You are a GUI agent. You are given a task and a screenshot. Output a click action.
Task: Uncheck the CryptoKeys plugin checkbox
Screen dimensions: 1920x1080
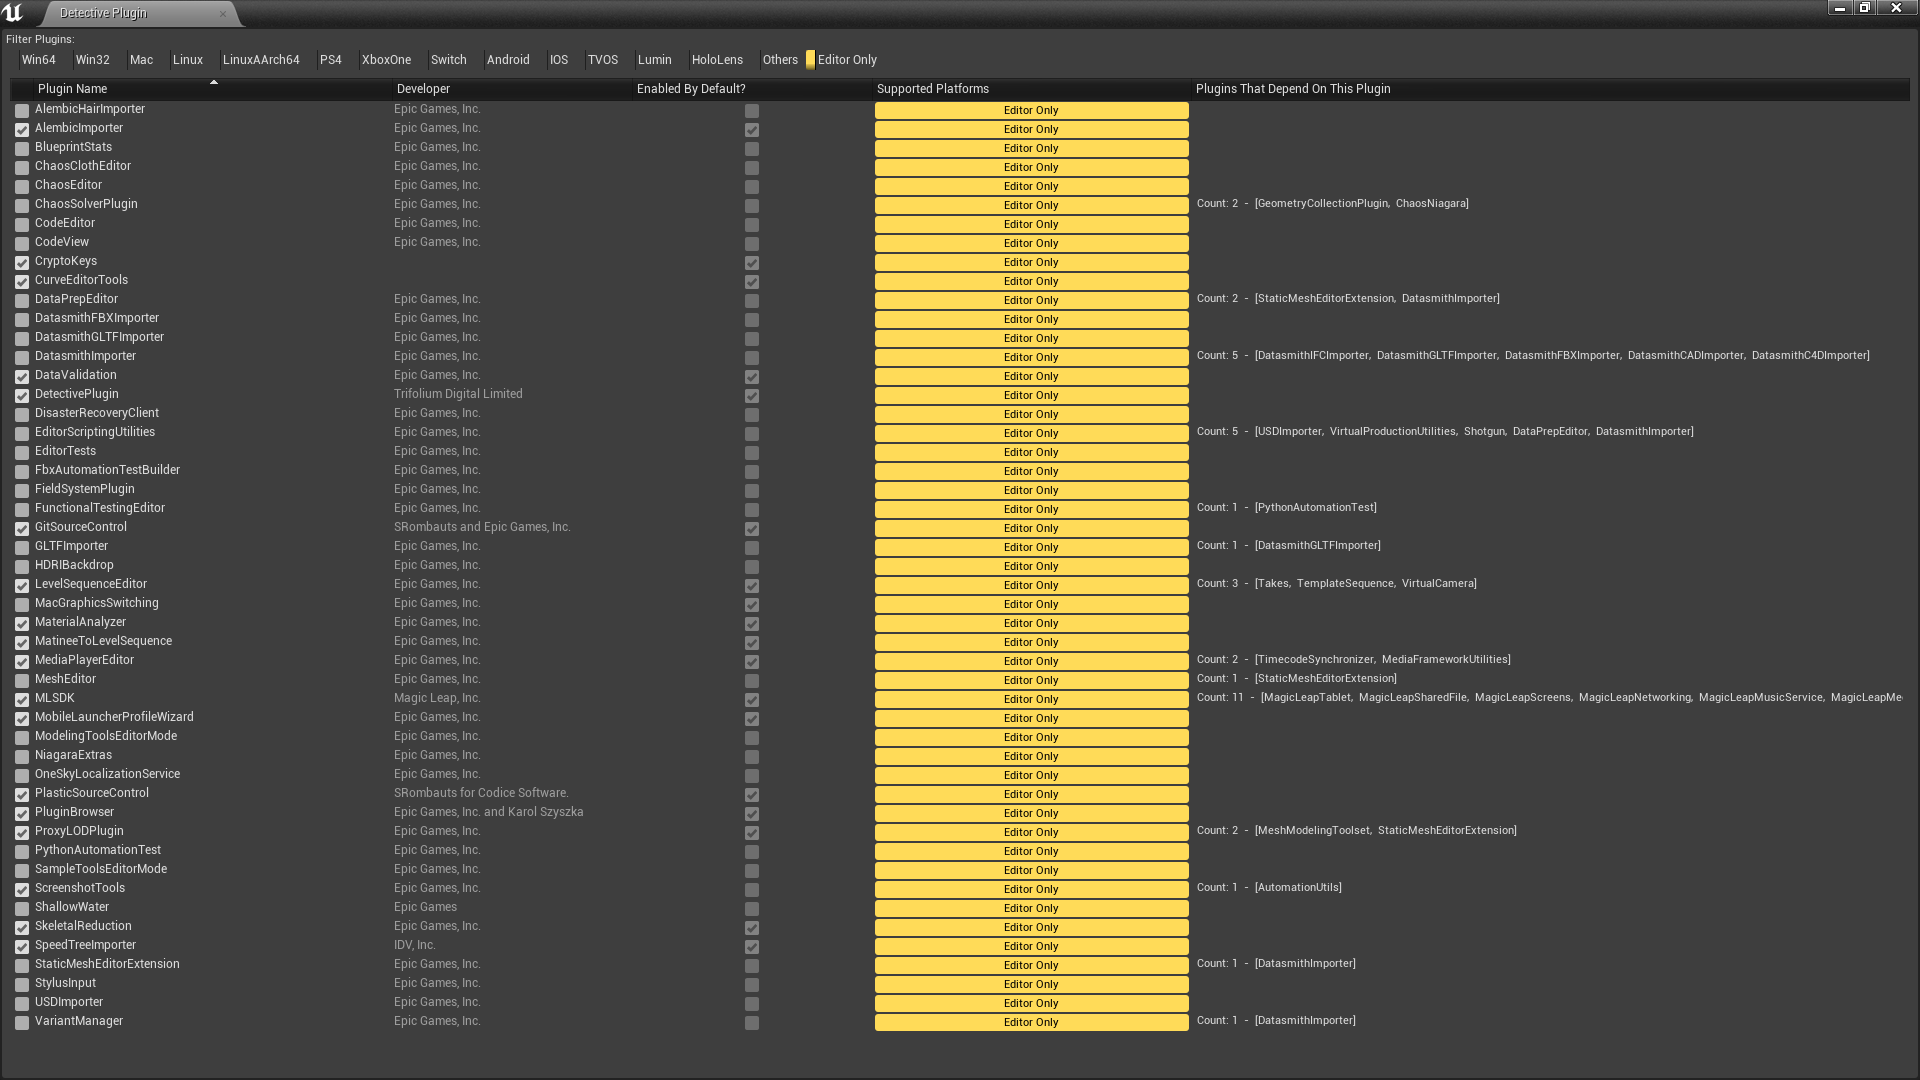(22, 263)
